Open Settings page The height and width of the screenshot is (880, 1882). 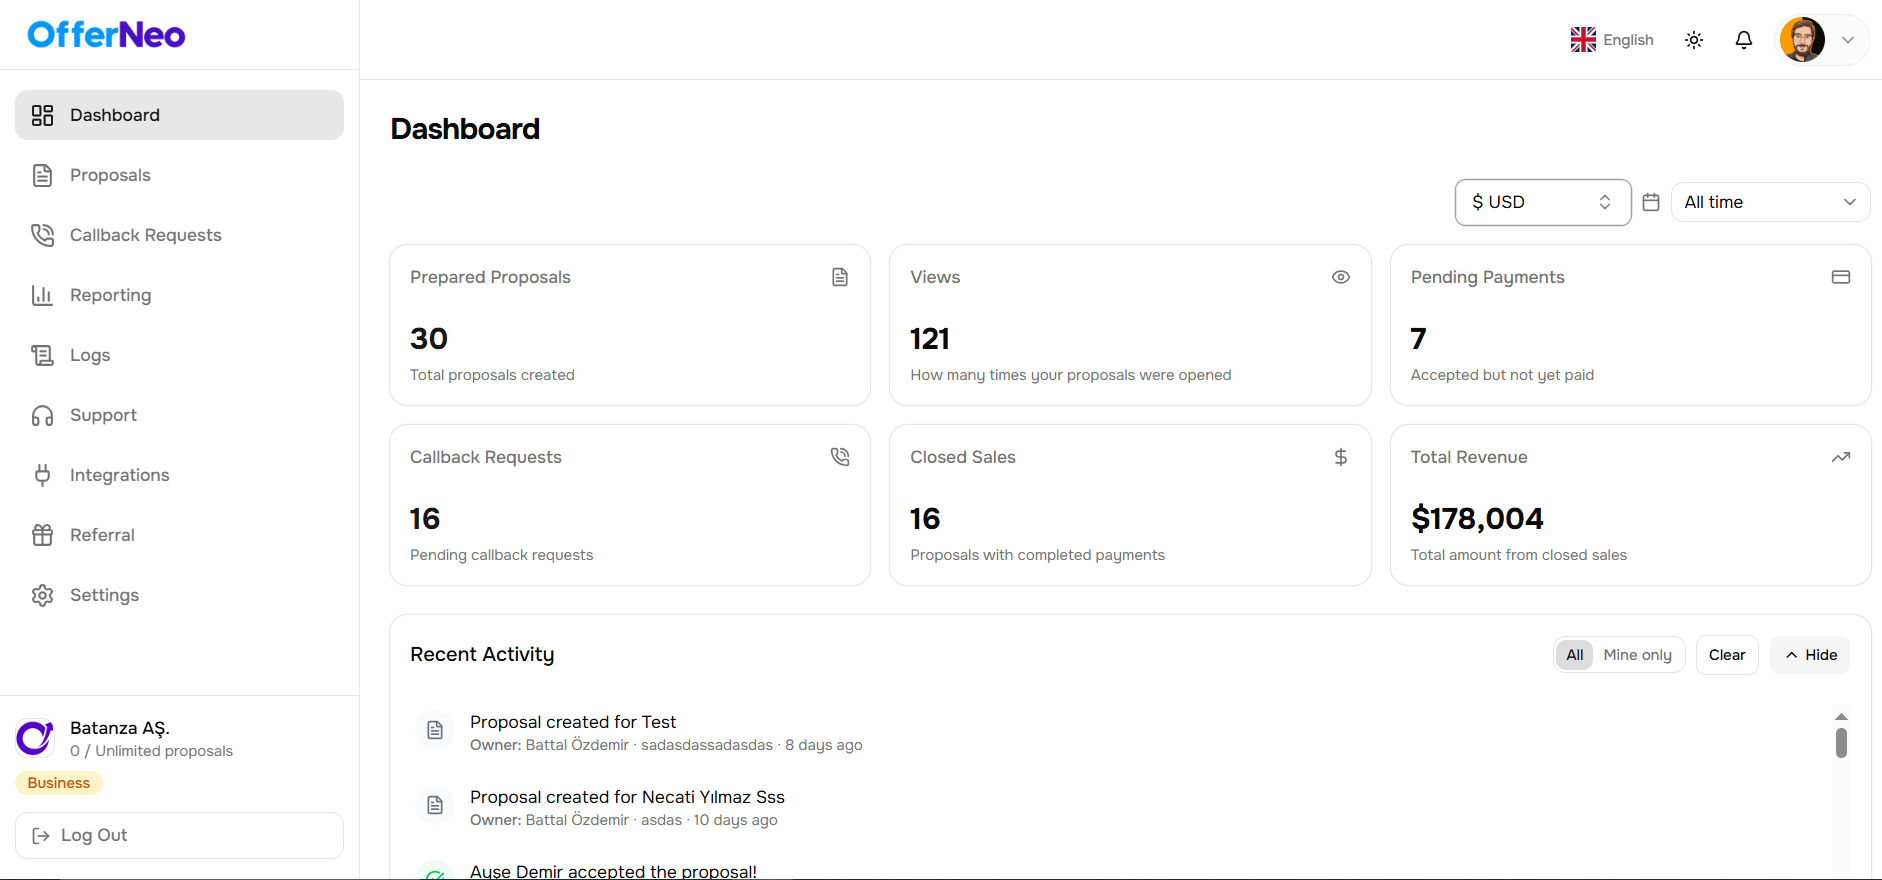click(179, 595)
